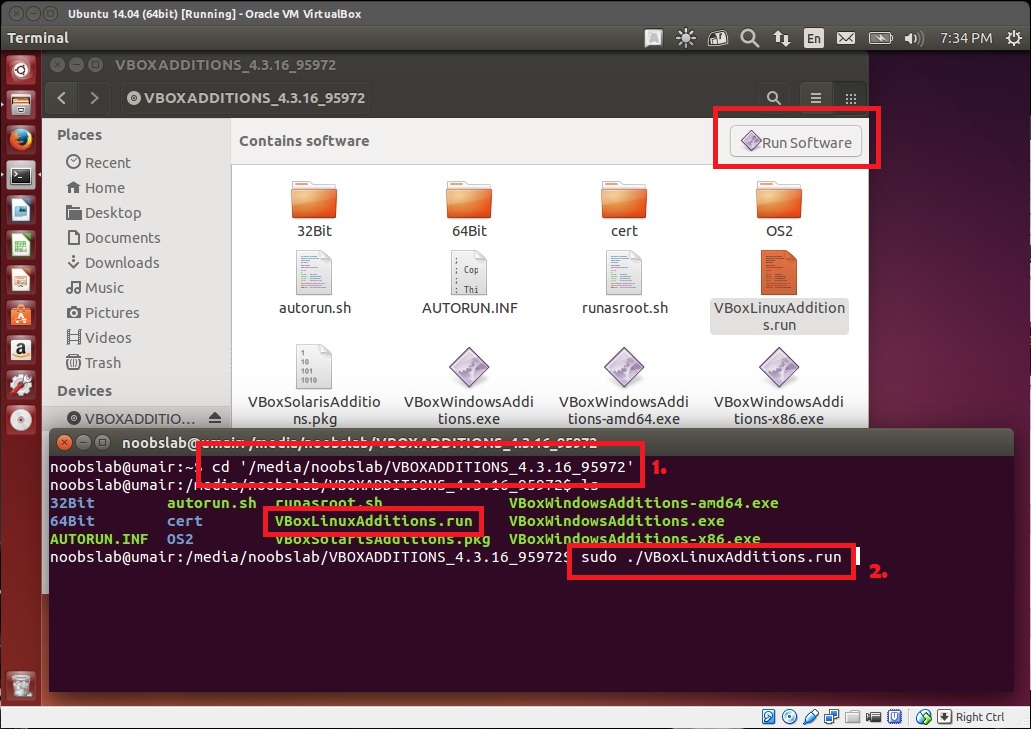Open Videos in the Places sidebar
This screenshot has height=729, width=1031.
tap(99, 337)
